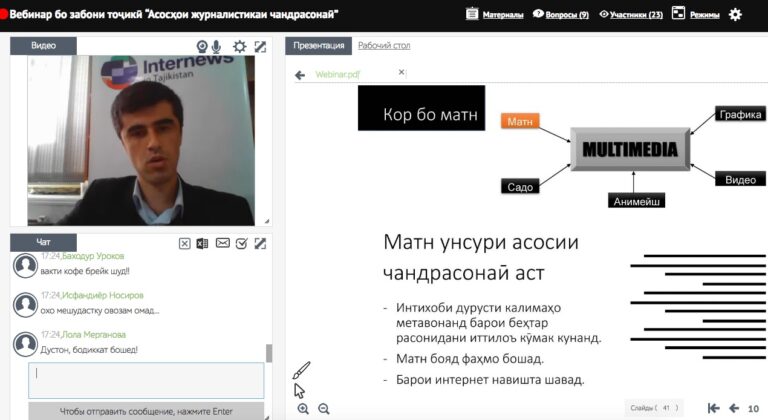Click the participants eye icon

pyautogui.click(x=603, y=14)
